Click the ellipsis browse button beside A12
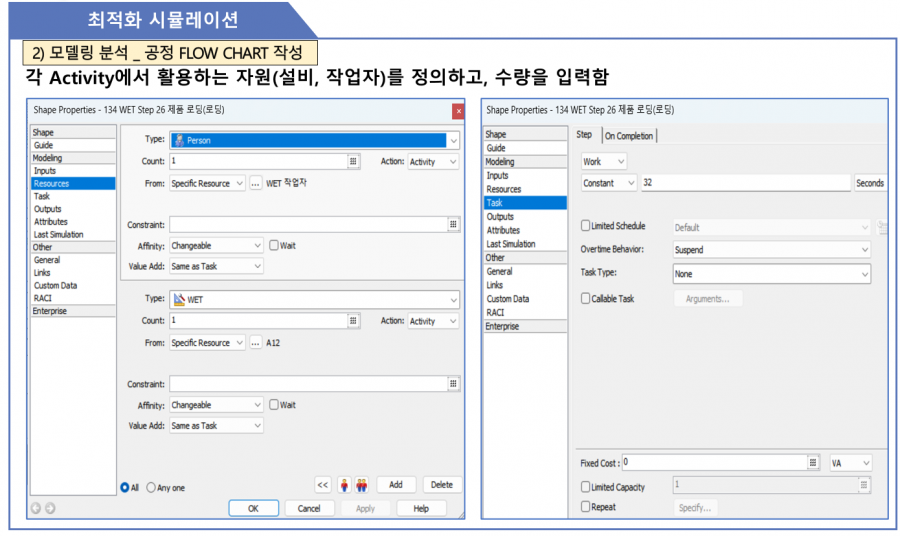Screen dimensions: 900x536 (x=255, y=343)
